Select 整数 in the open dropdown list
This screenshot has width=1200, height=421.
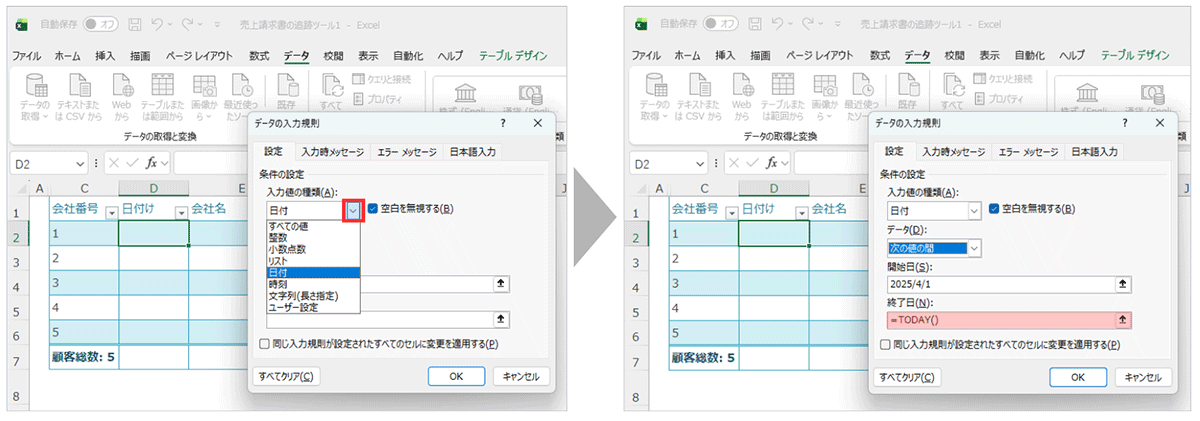coord(313,238)
